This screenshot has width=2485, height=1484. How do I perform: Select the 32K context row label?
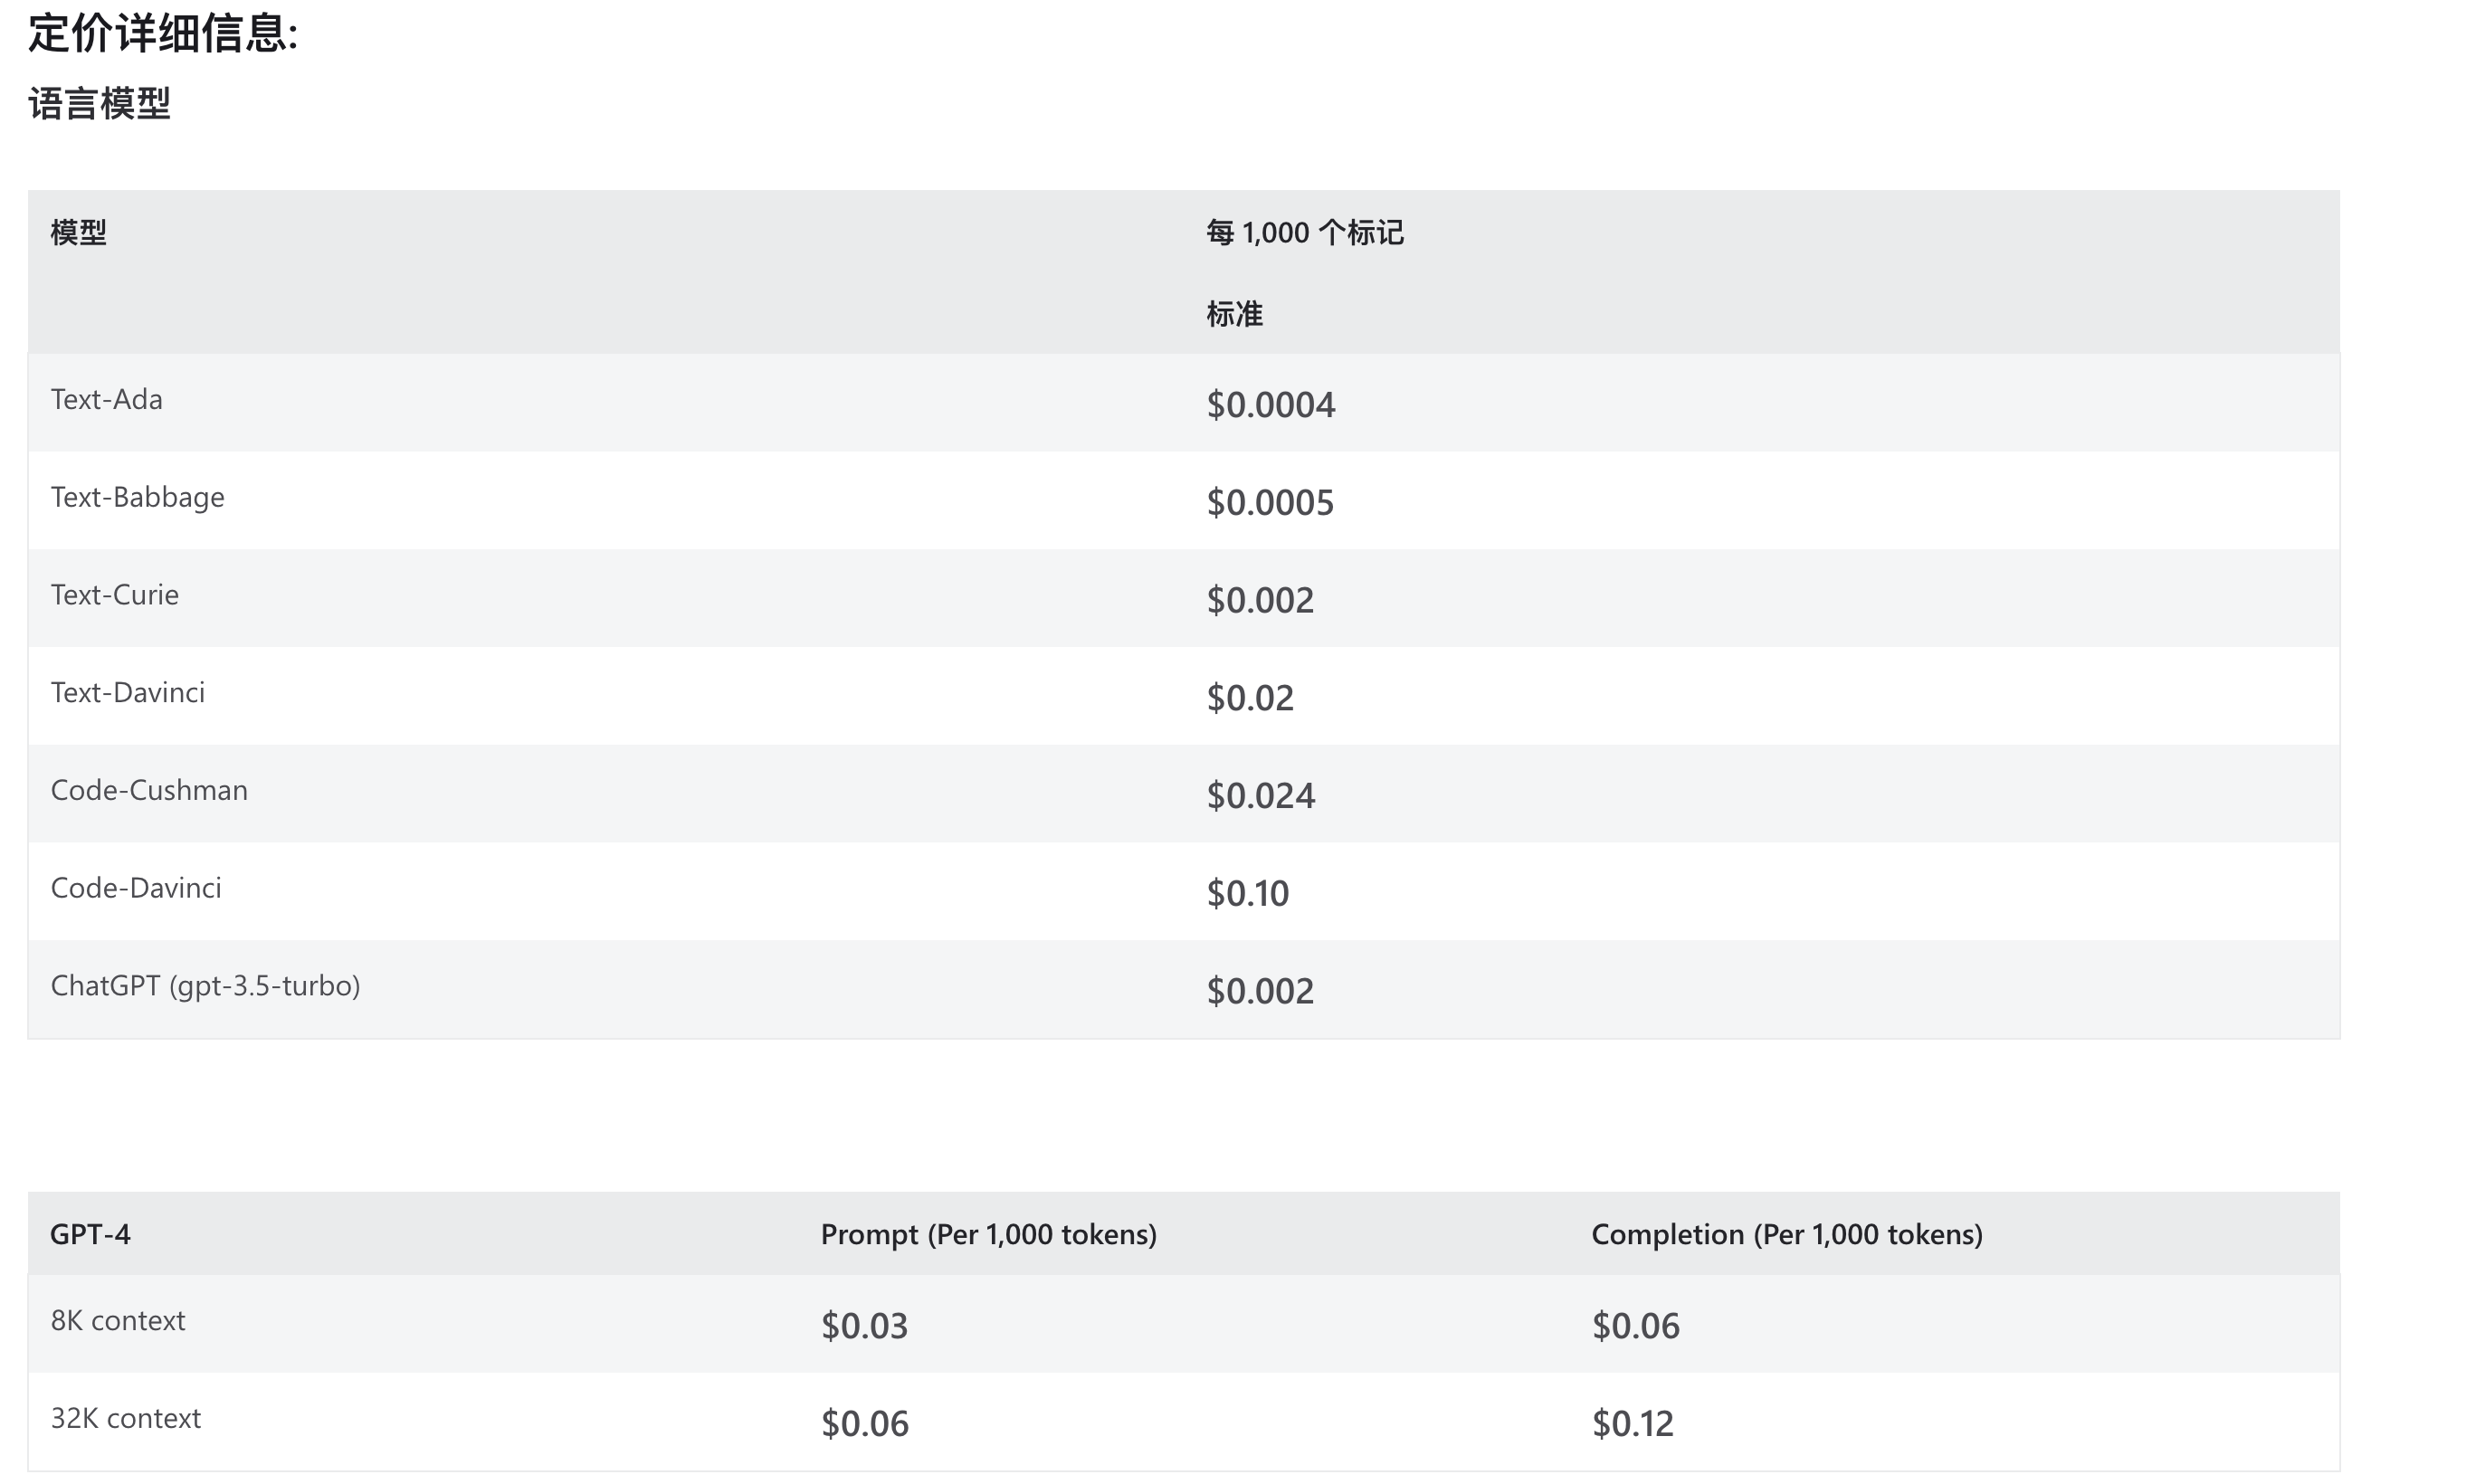pos(125,1418)
